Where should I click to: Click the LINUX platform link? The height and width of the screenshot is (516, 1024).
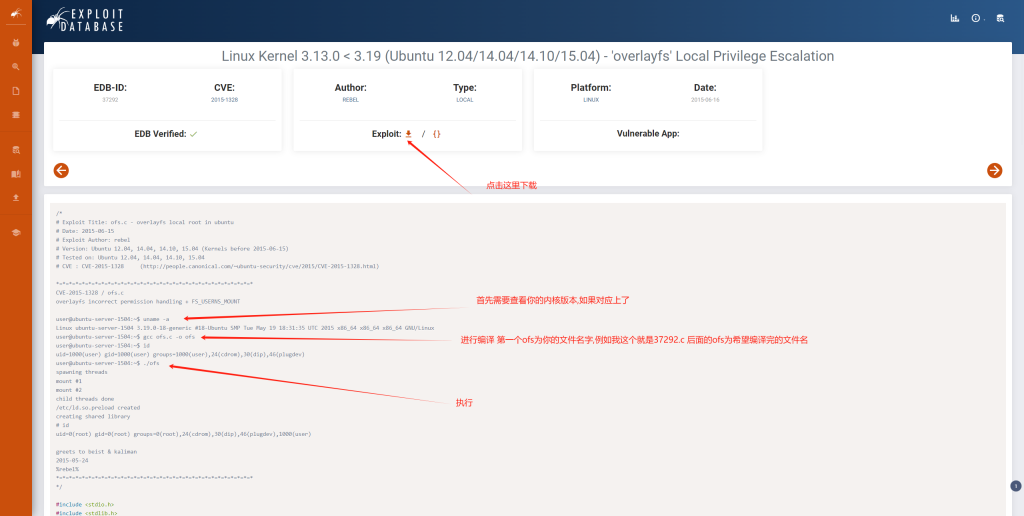tap(590, 100)
